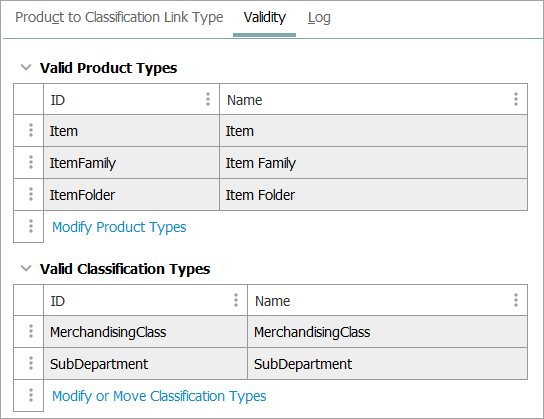Open the row menu for the ItemFolder row
The width and height of the screenshot is (544, 419).
tap(31, 194)
